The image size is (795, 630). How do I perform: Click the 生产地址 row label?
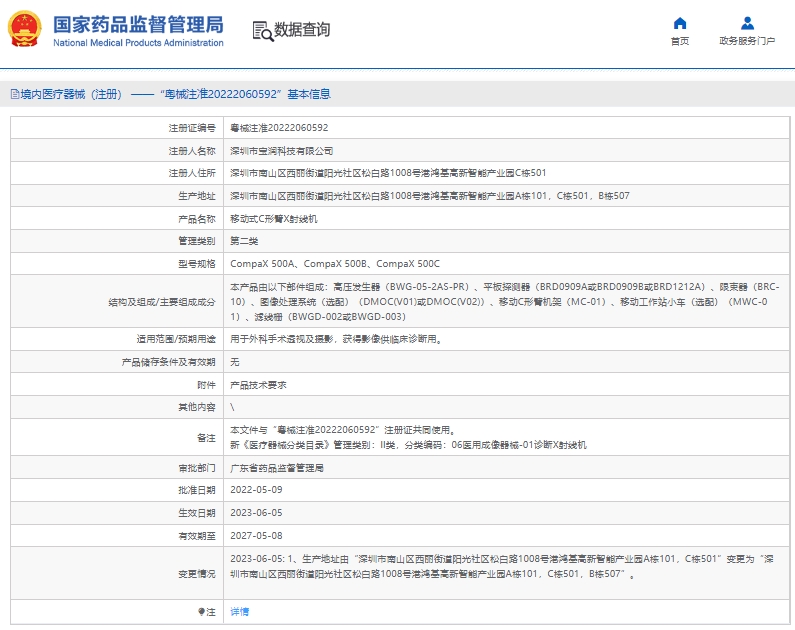(x=197, y=196)
